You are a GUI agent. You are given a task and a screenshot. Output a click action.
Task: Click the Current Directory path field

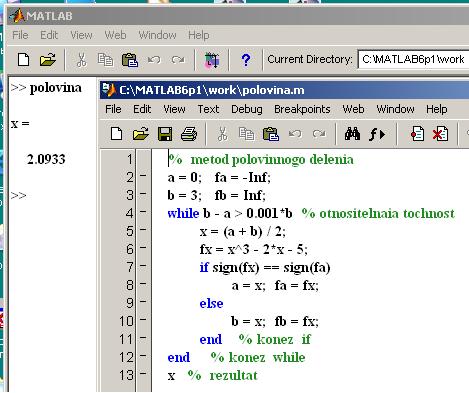[x=413, y=60]
